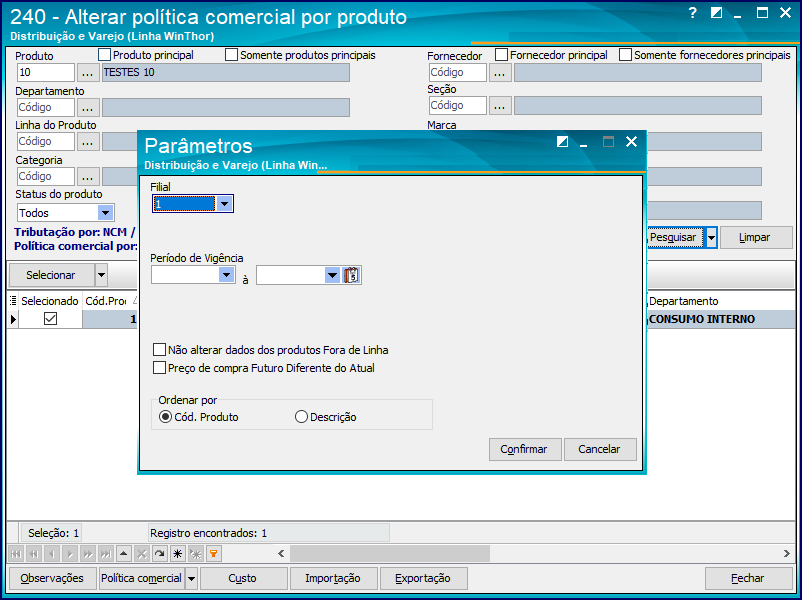Open the Departamento lookup ellipsis button
The image size is (802, 600).
pos(88,107)
